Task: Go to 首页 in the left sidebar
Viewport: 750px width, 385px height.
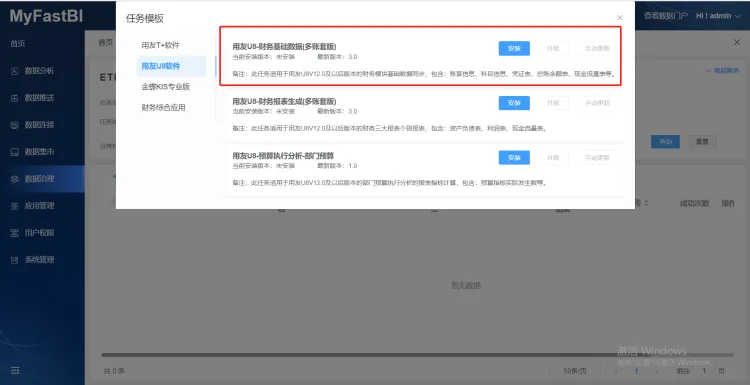Action: pyautogui.click(x=18, y=44)
